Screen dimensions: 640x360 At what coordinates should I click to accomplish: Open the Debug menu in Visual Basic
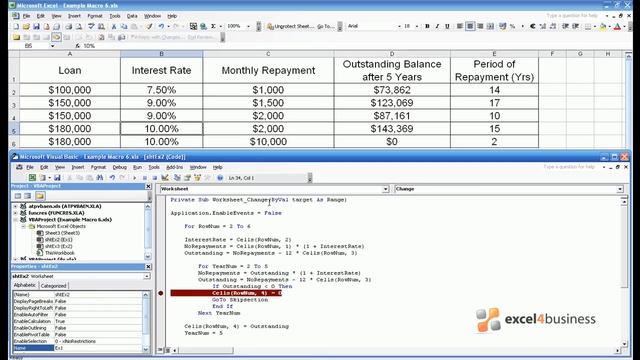(x=120, y=167)
